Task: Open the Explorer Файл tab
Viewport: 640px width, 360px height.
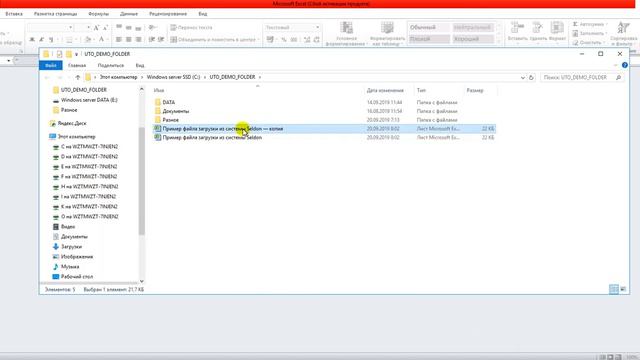Action: click(x=51, y=65)
